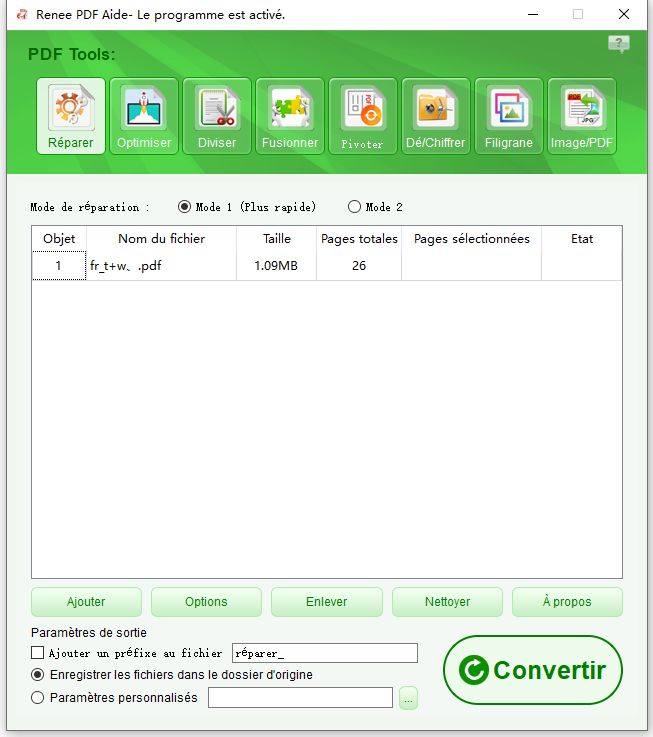The width and height of the screenshot is (653, 737).
Task: Open the Filigrane watermark tool
Action: click(x=509, y=116)
